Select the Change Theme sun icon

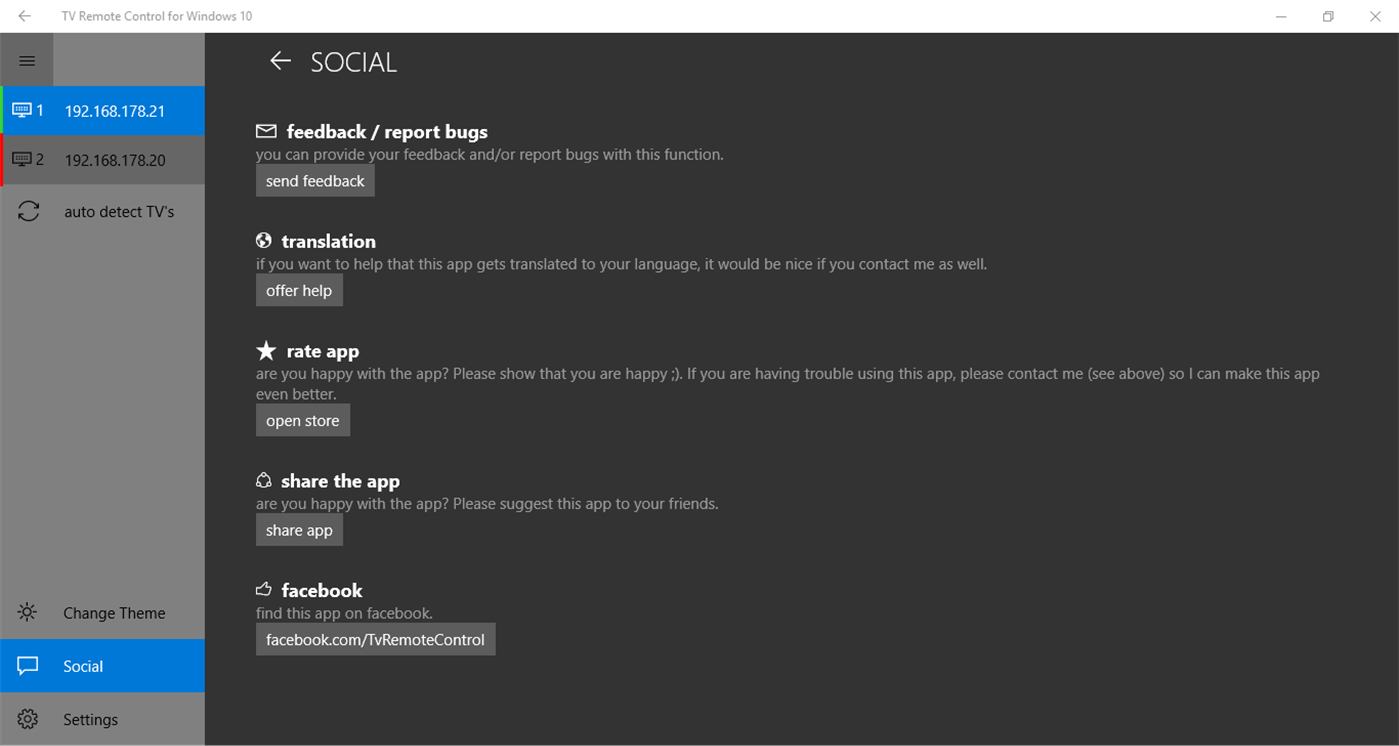pyautogui.click(x=26, y=612)
